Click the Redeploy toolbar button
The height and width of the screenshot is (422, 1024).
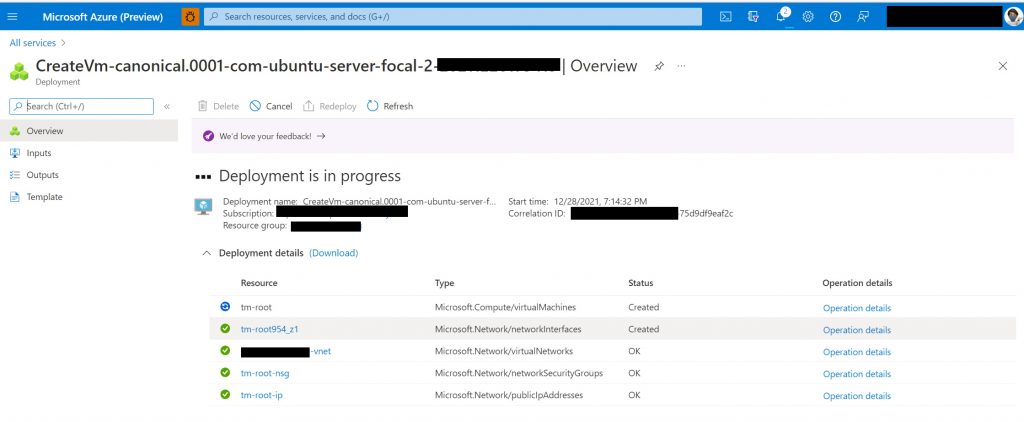[330, 106]
